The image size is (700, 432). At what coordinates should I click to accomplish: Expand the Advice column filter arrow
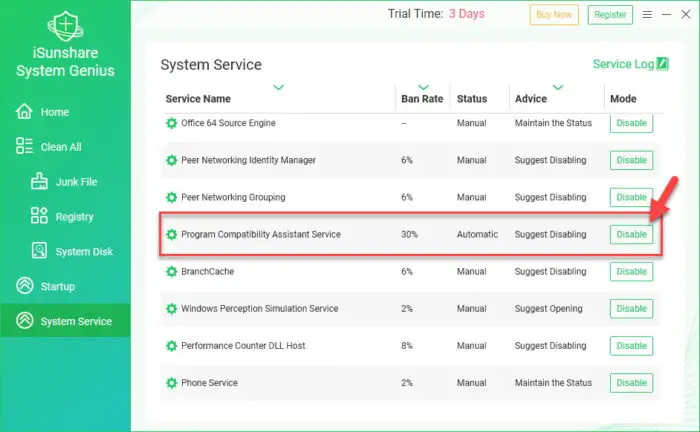(558, 88)
